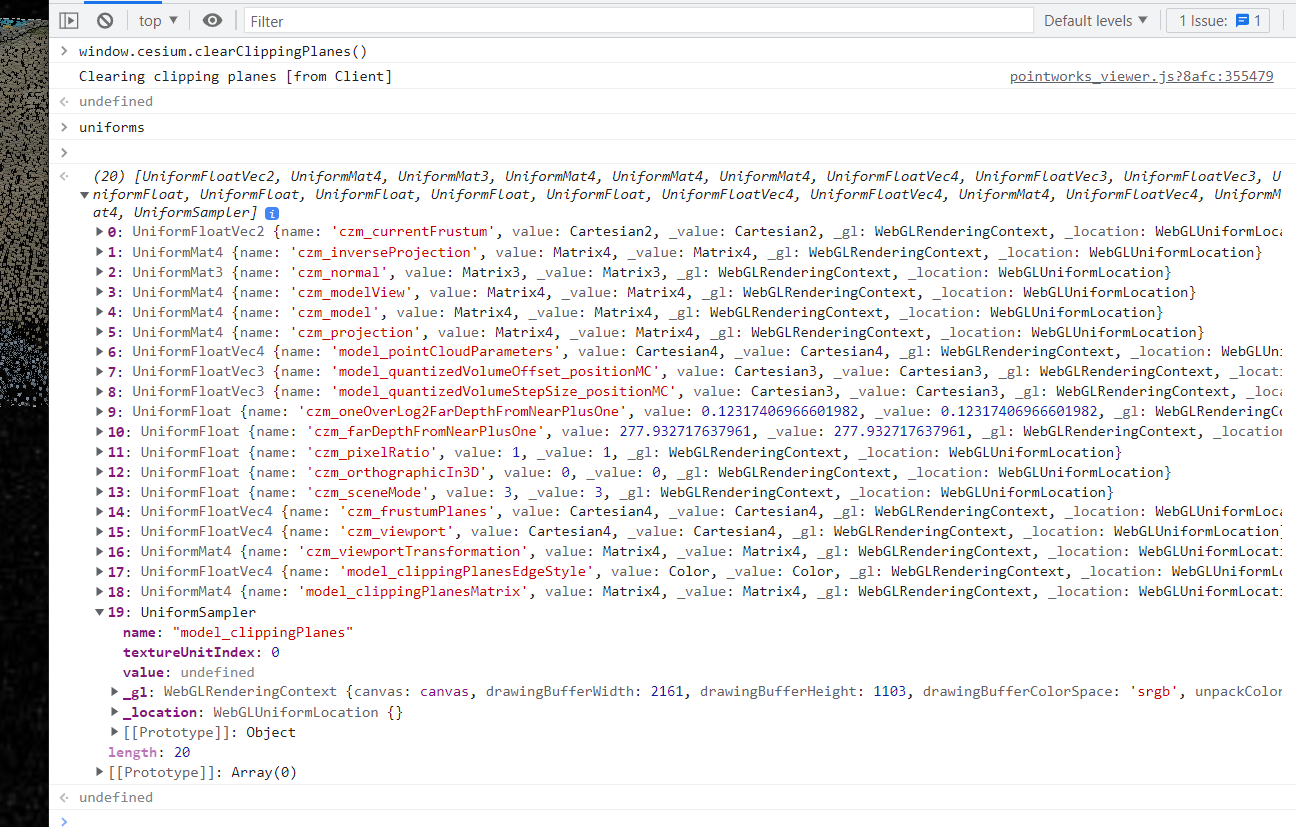Click the eye icon to create live expression
This screenshot has width=1296, height=827.
coord(211,19)
